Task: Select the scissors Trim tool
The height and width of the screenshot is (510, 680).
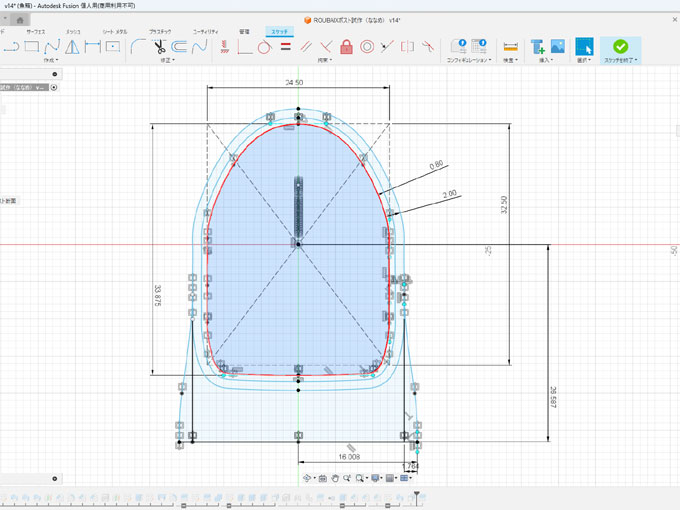Action: [x=161, y=47]
